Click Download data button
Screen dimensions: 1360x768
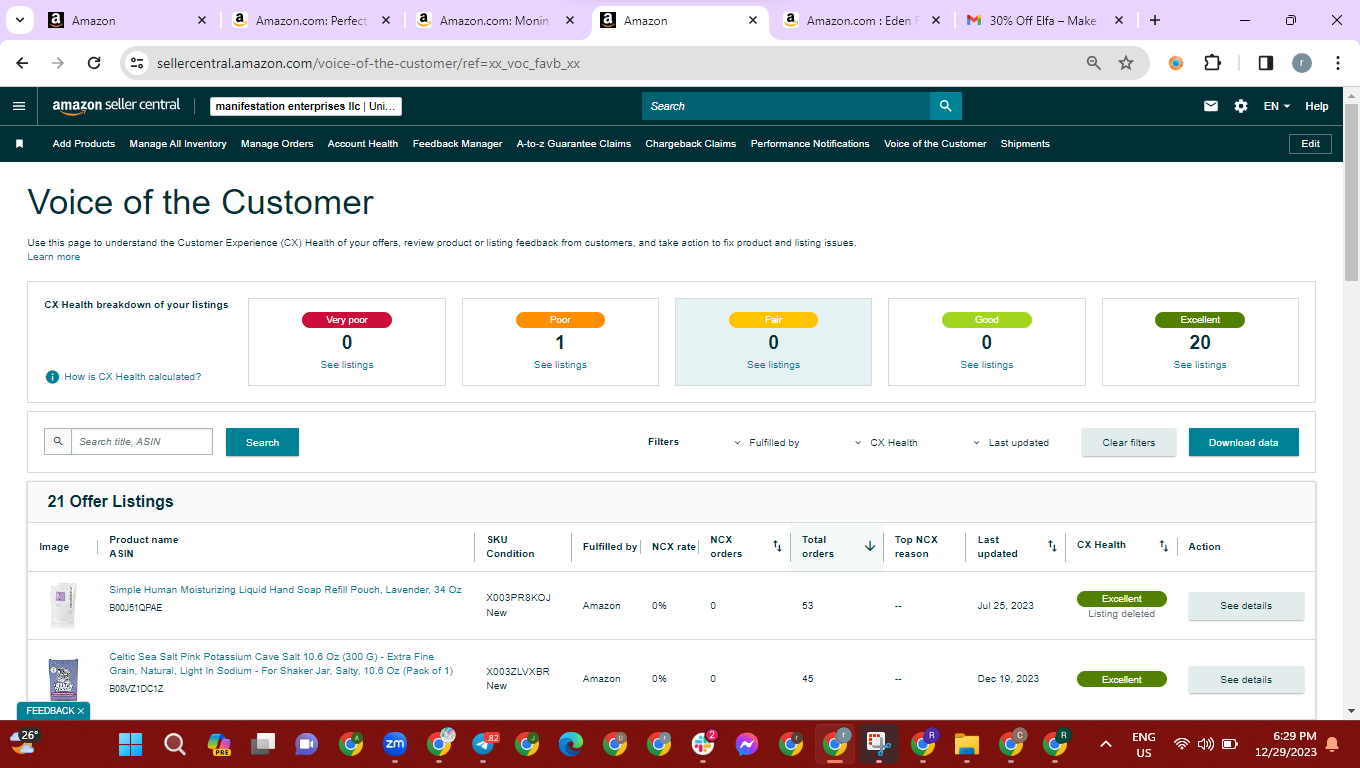tap(1244, 442)
